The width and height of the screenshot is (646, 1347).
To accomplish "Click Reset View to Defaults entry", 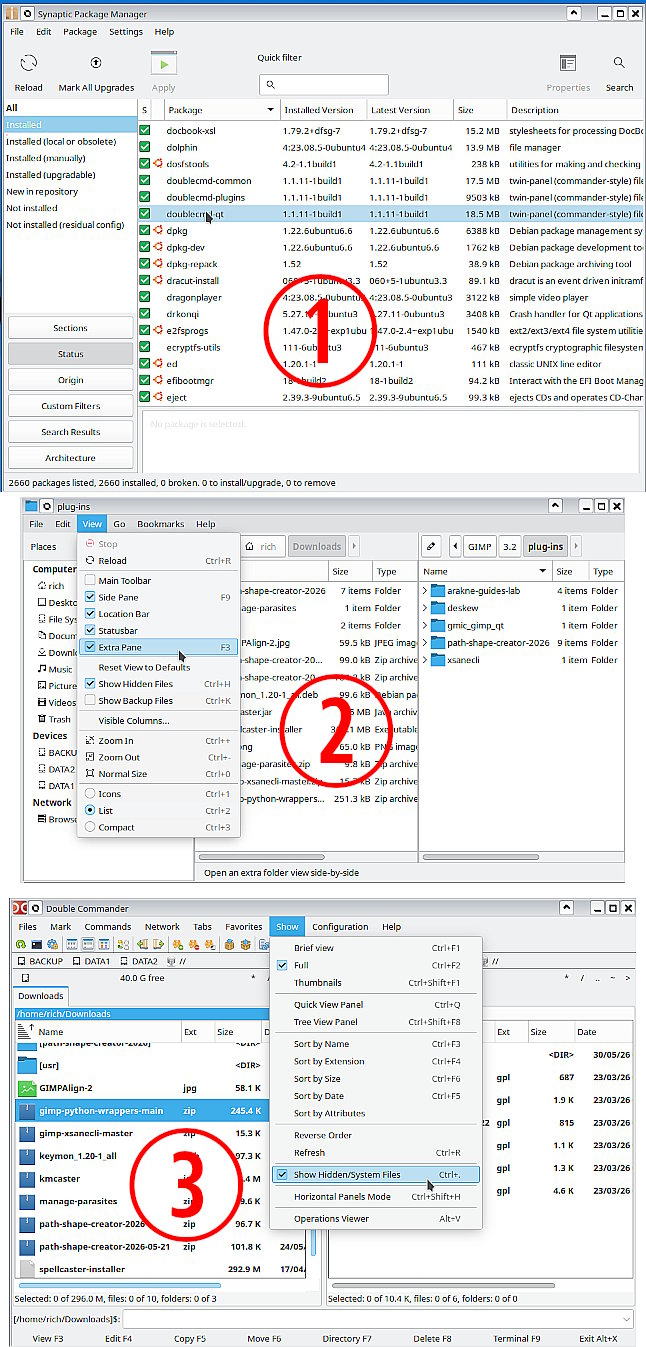I will [158, 667].
